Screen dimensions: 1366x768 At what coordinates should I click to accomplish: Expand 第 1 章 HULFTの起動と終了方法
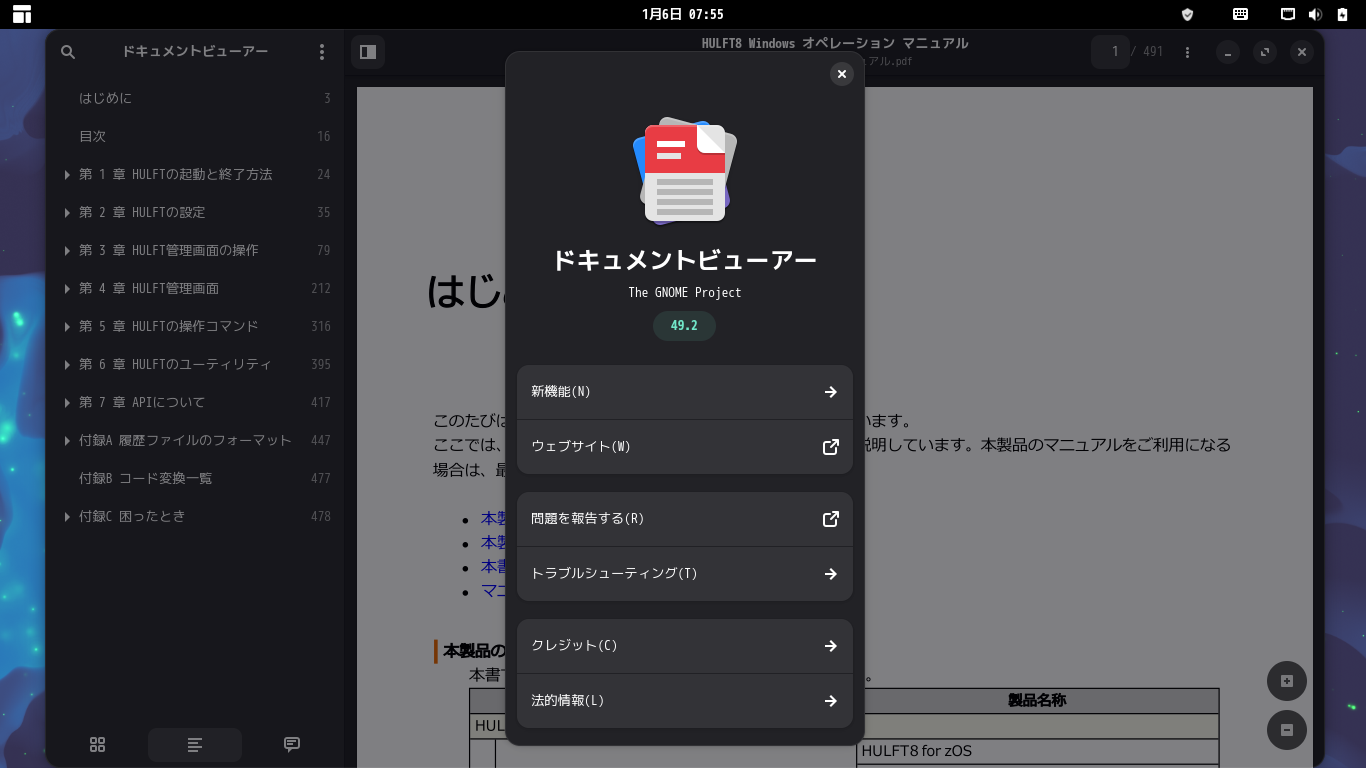[x=67, y=175]
